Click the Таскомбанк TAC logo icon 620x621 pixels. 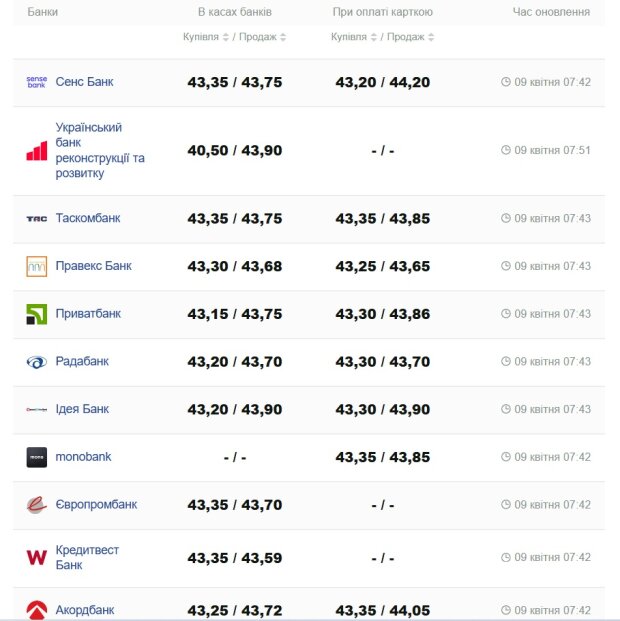click(36, 218)
